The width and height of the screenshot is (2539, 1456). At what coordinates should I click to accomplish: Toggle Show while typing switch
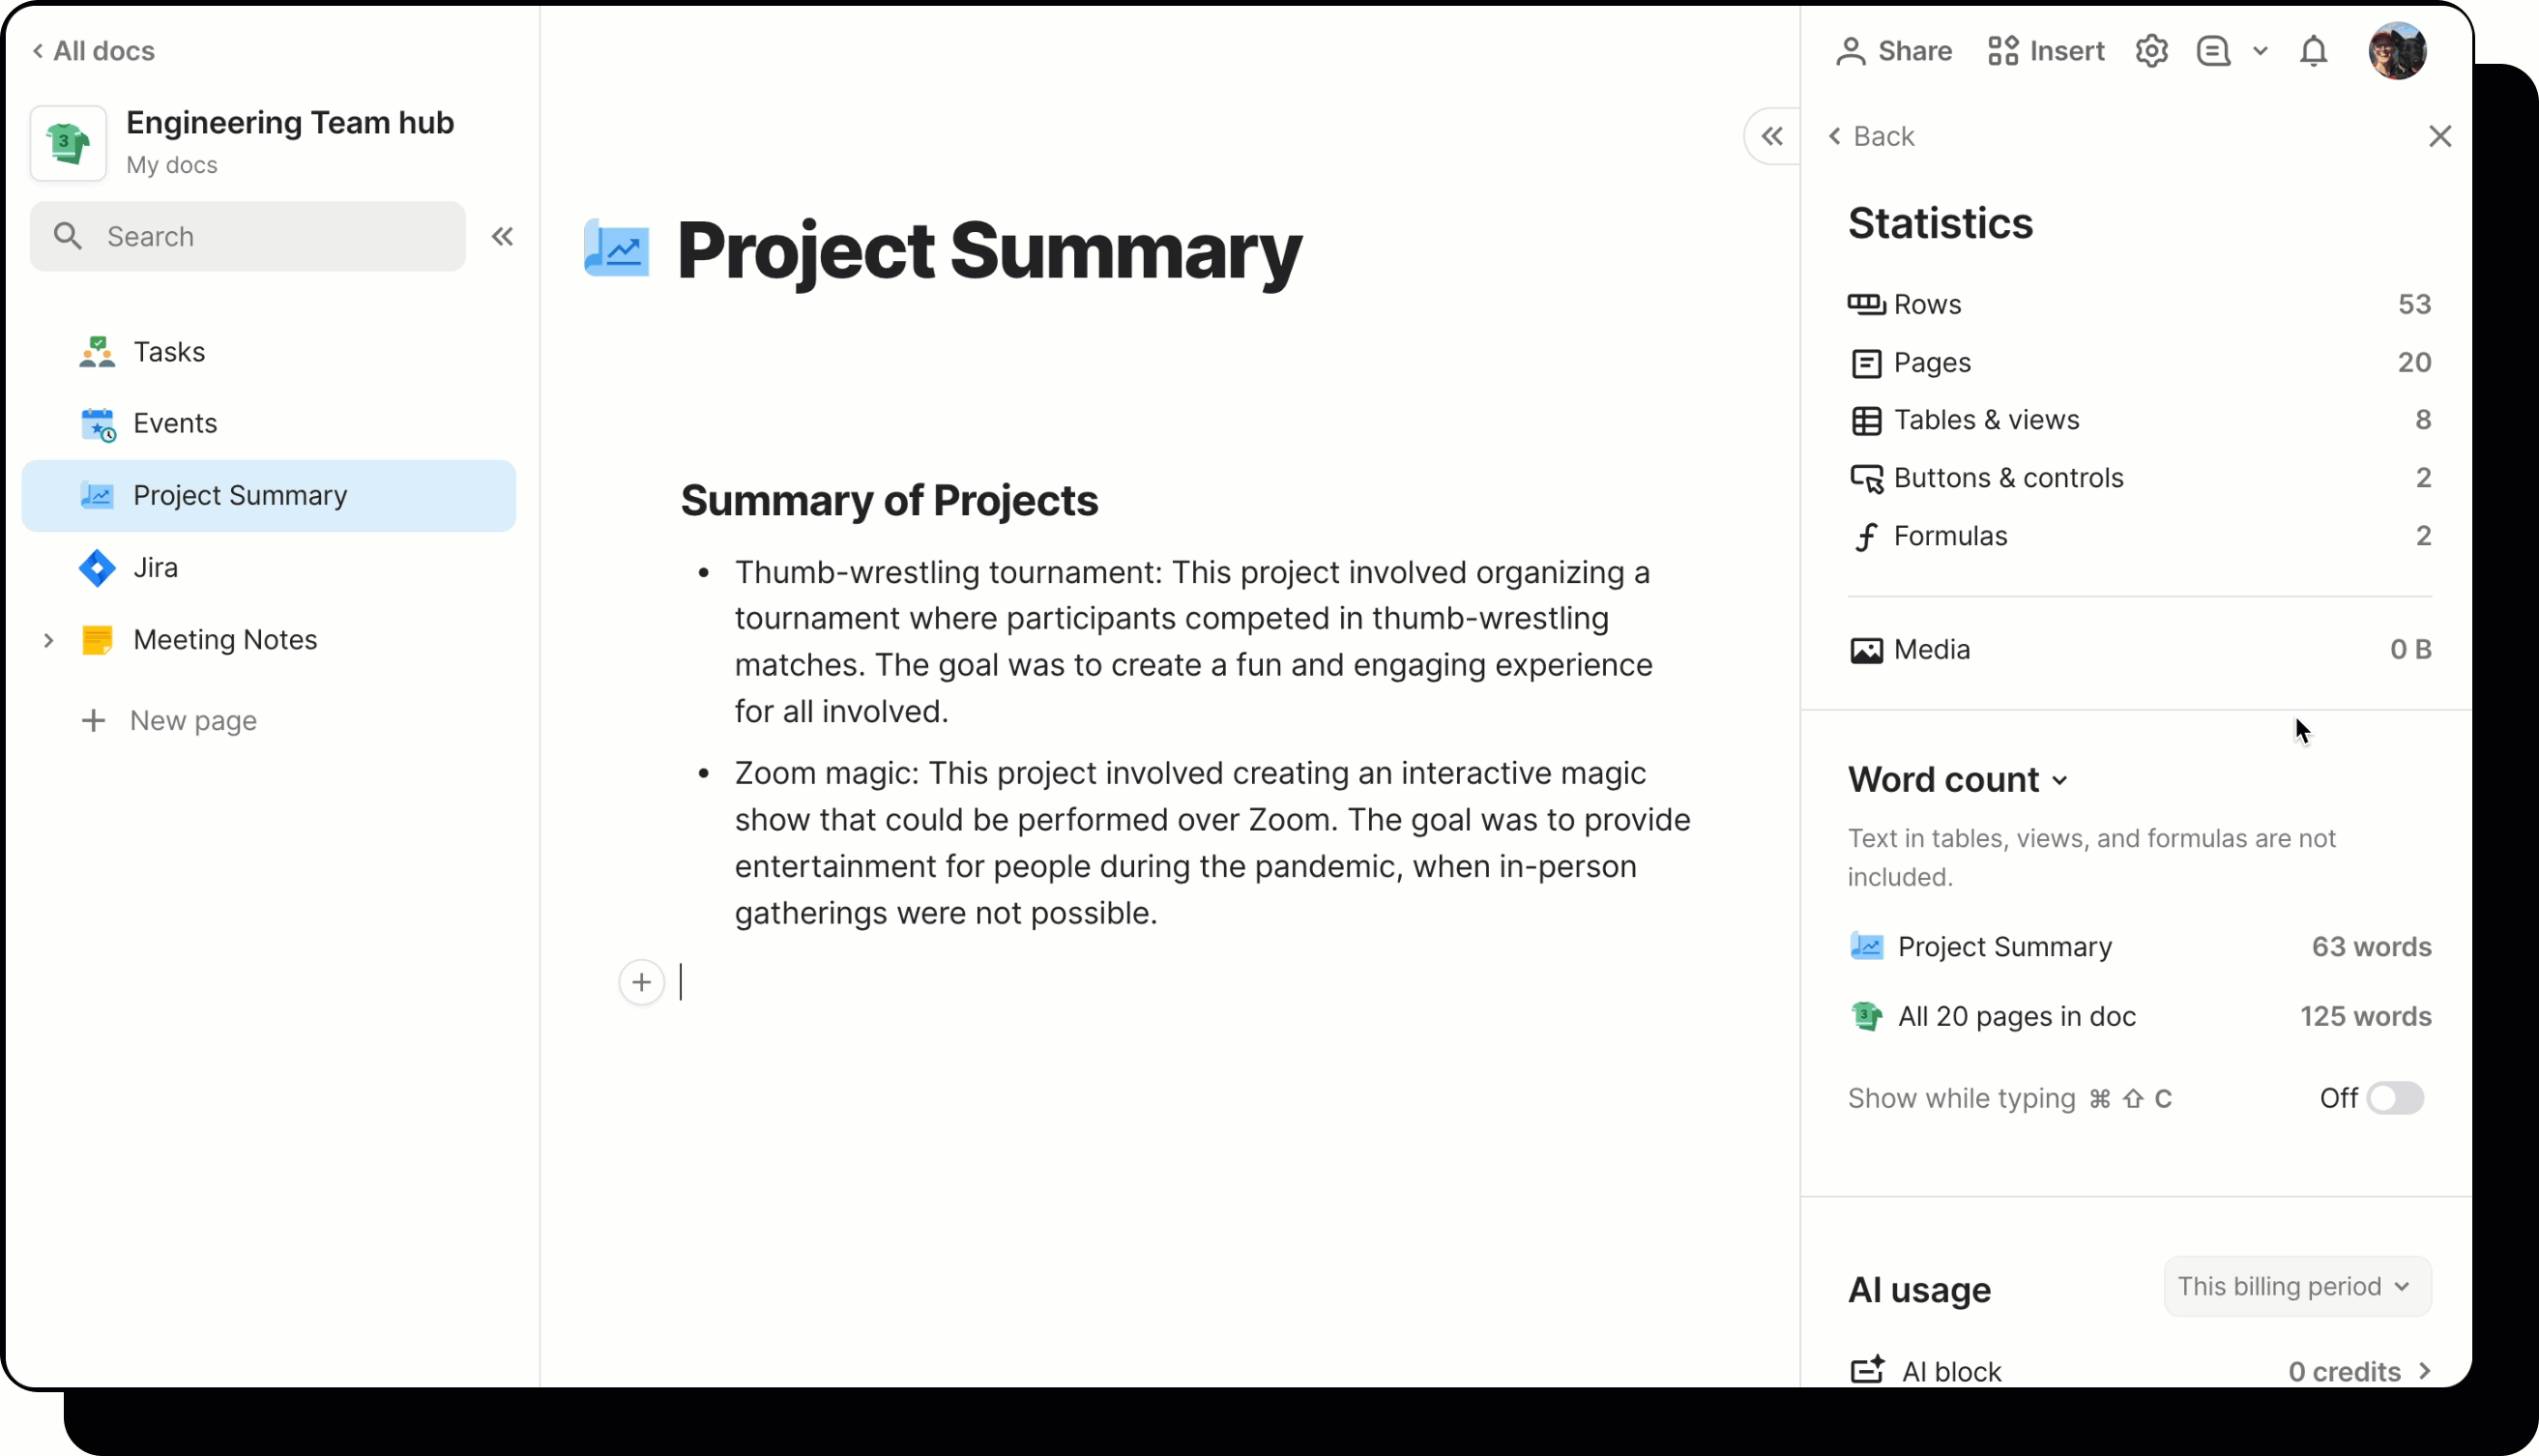(2394, 1098)
